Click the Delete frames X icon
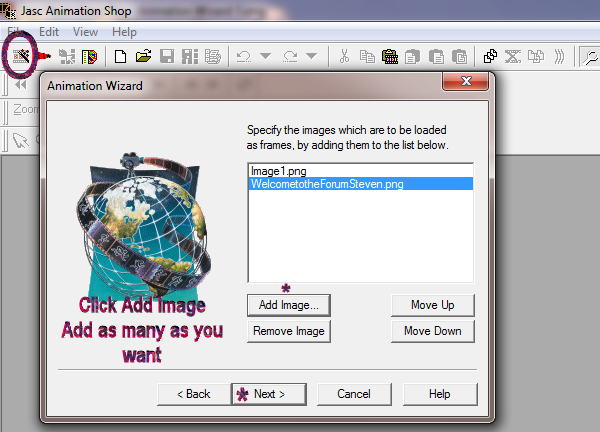The image size is (600, 432). pyautogui.click(x=513, y=57)
